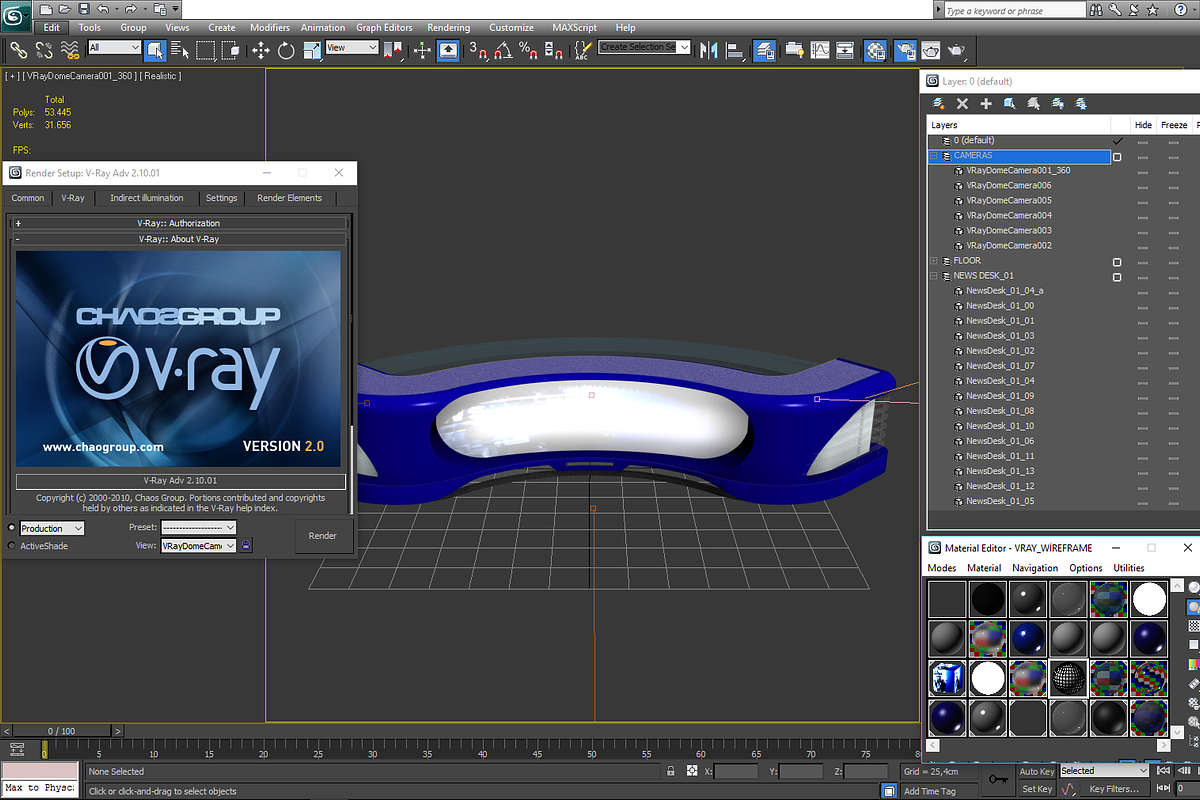Select the ActiveShade radio button

click(x=12, y=546)
